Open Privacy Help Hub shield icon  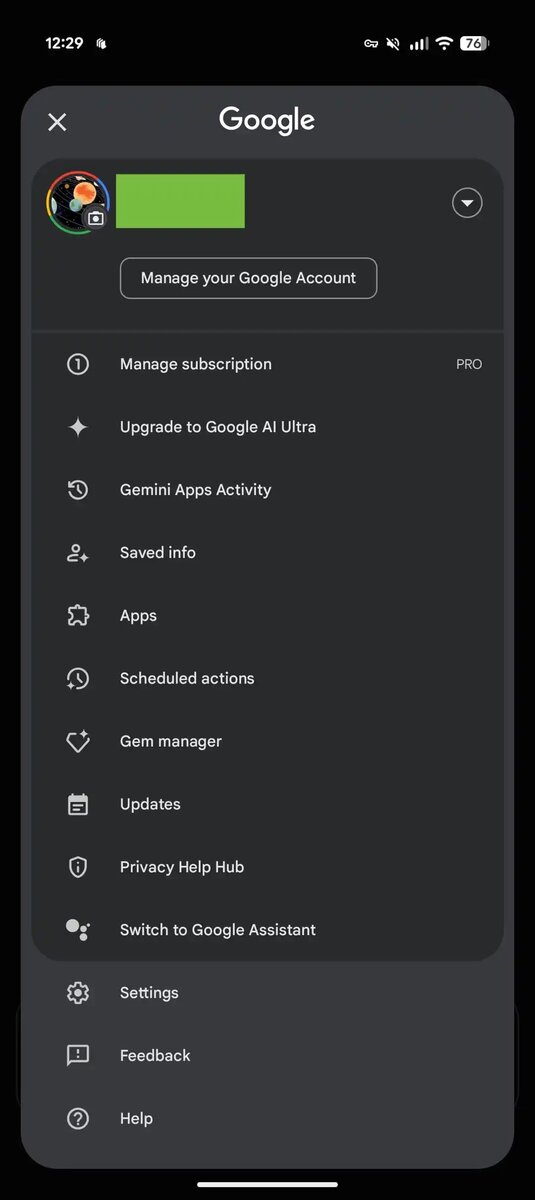pyautogui.click(x=78, y=867)
